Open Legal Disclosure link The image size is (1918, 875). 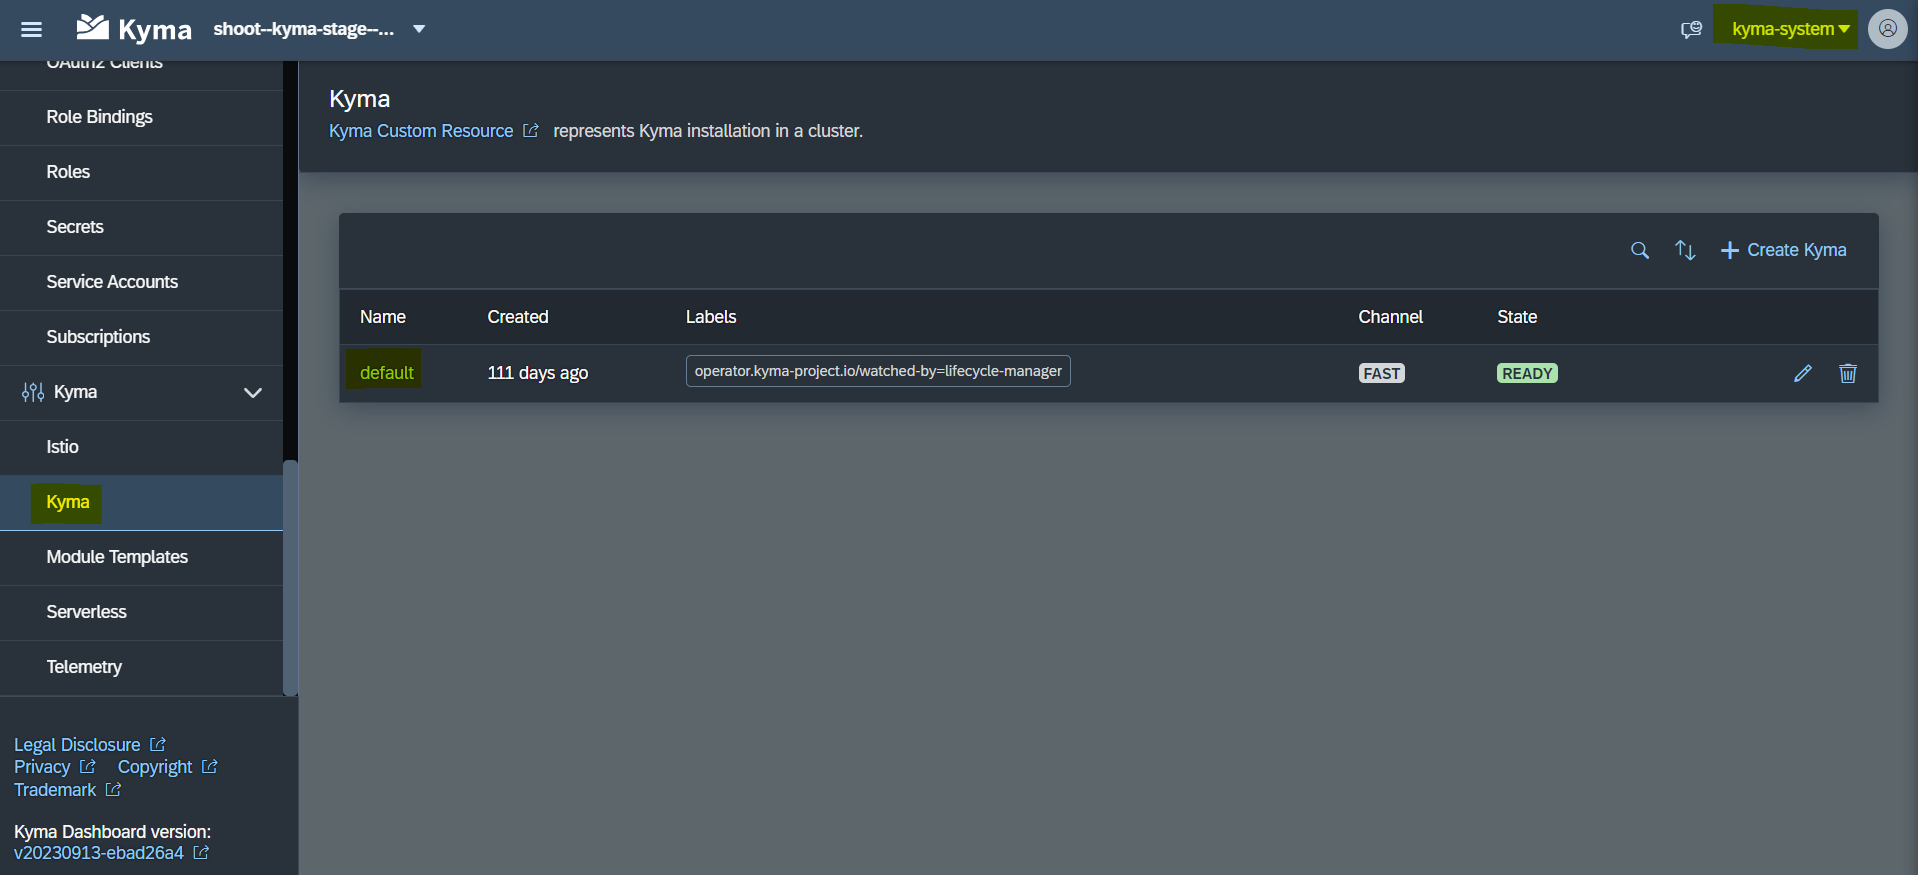(x=89, y=745)
